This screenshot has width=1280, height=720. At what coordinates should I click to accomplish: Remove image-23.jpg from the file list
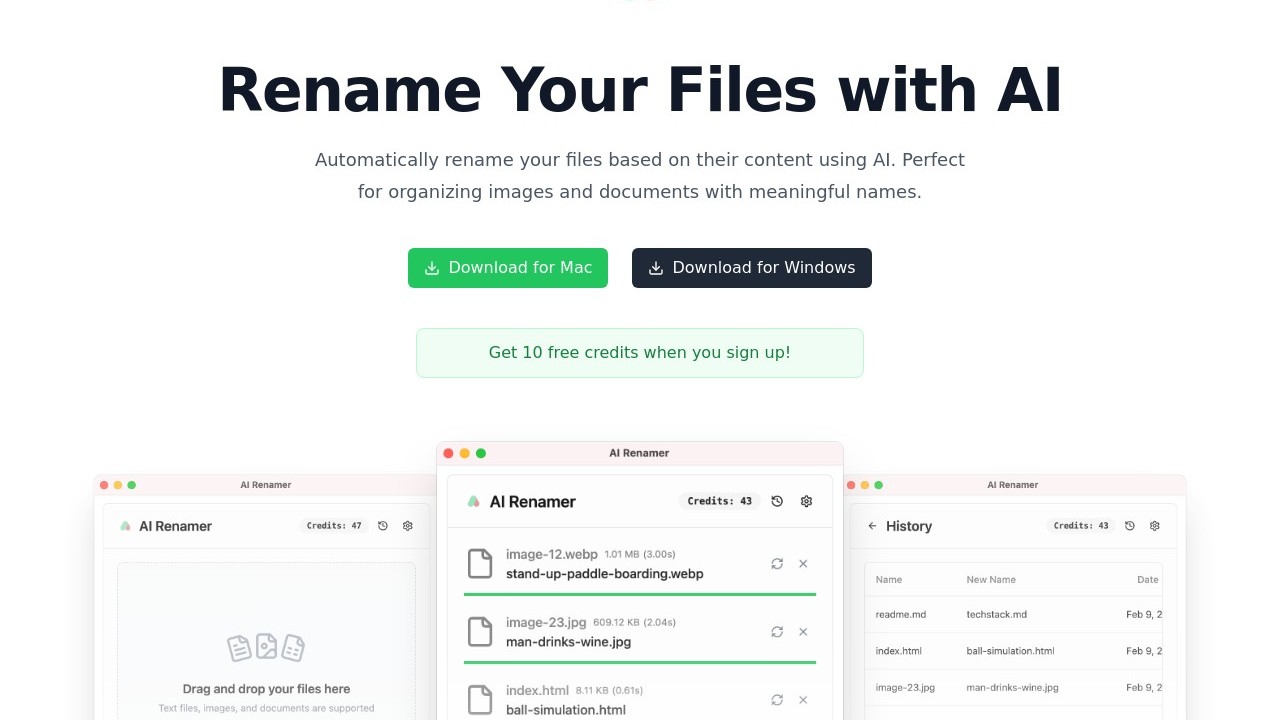(803, 632)
